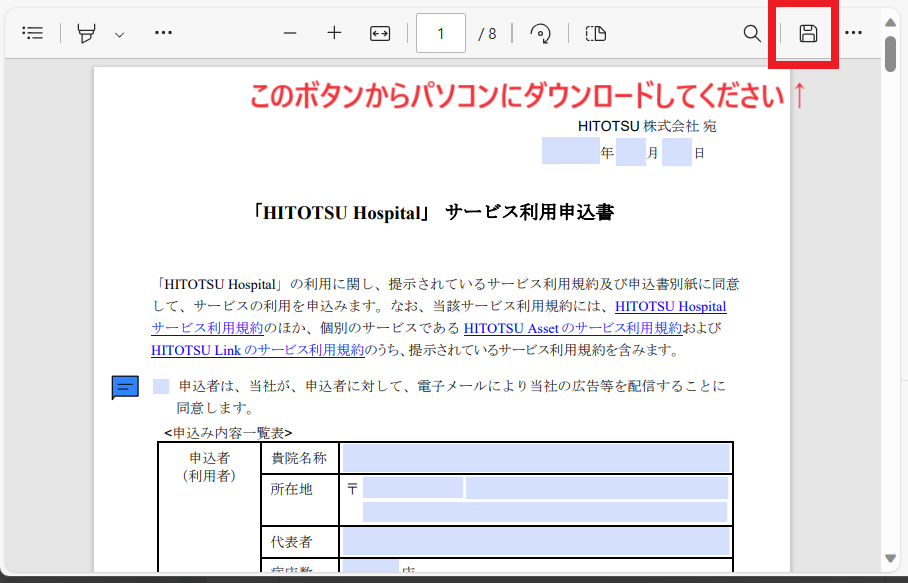Toggle the page view layout icon

coord(595,33)
